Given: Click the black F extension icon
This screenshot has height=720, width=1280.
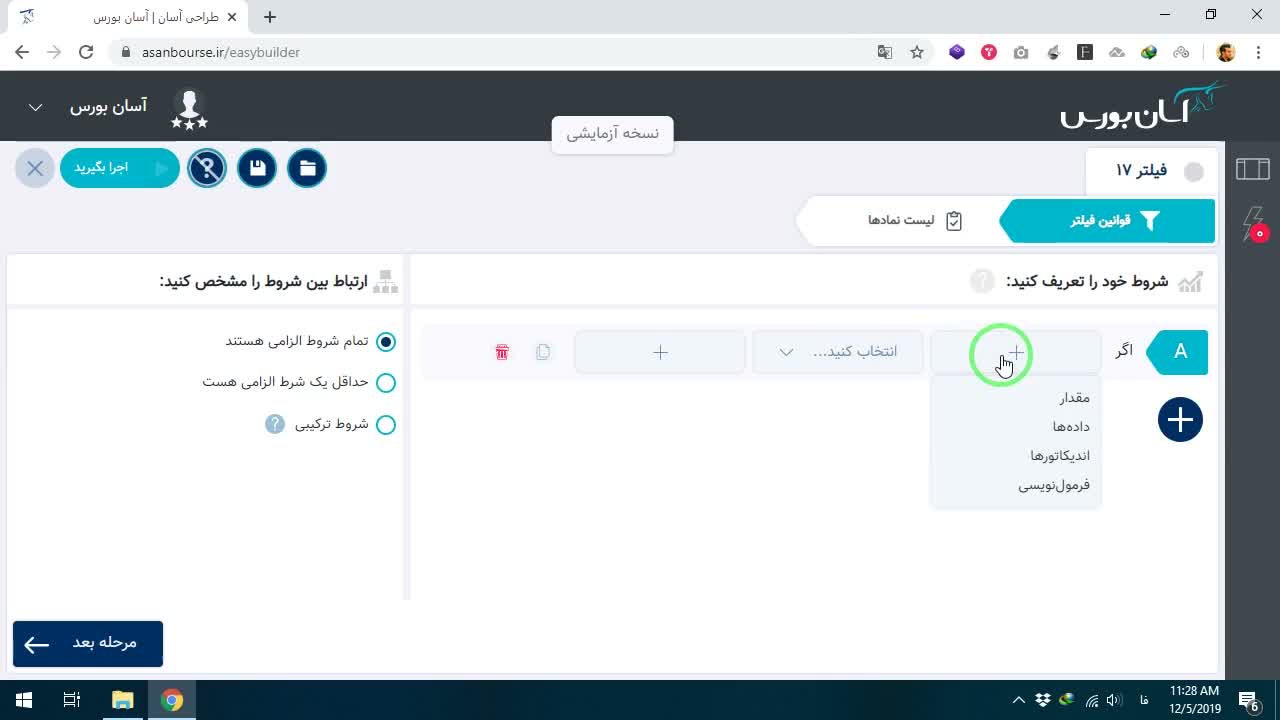Looking at the screenshot, I should [1085, 52].
